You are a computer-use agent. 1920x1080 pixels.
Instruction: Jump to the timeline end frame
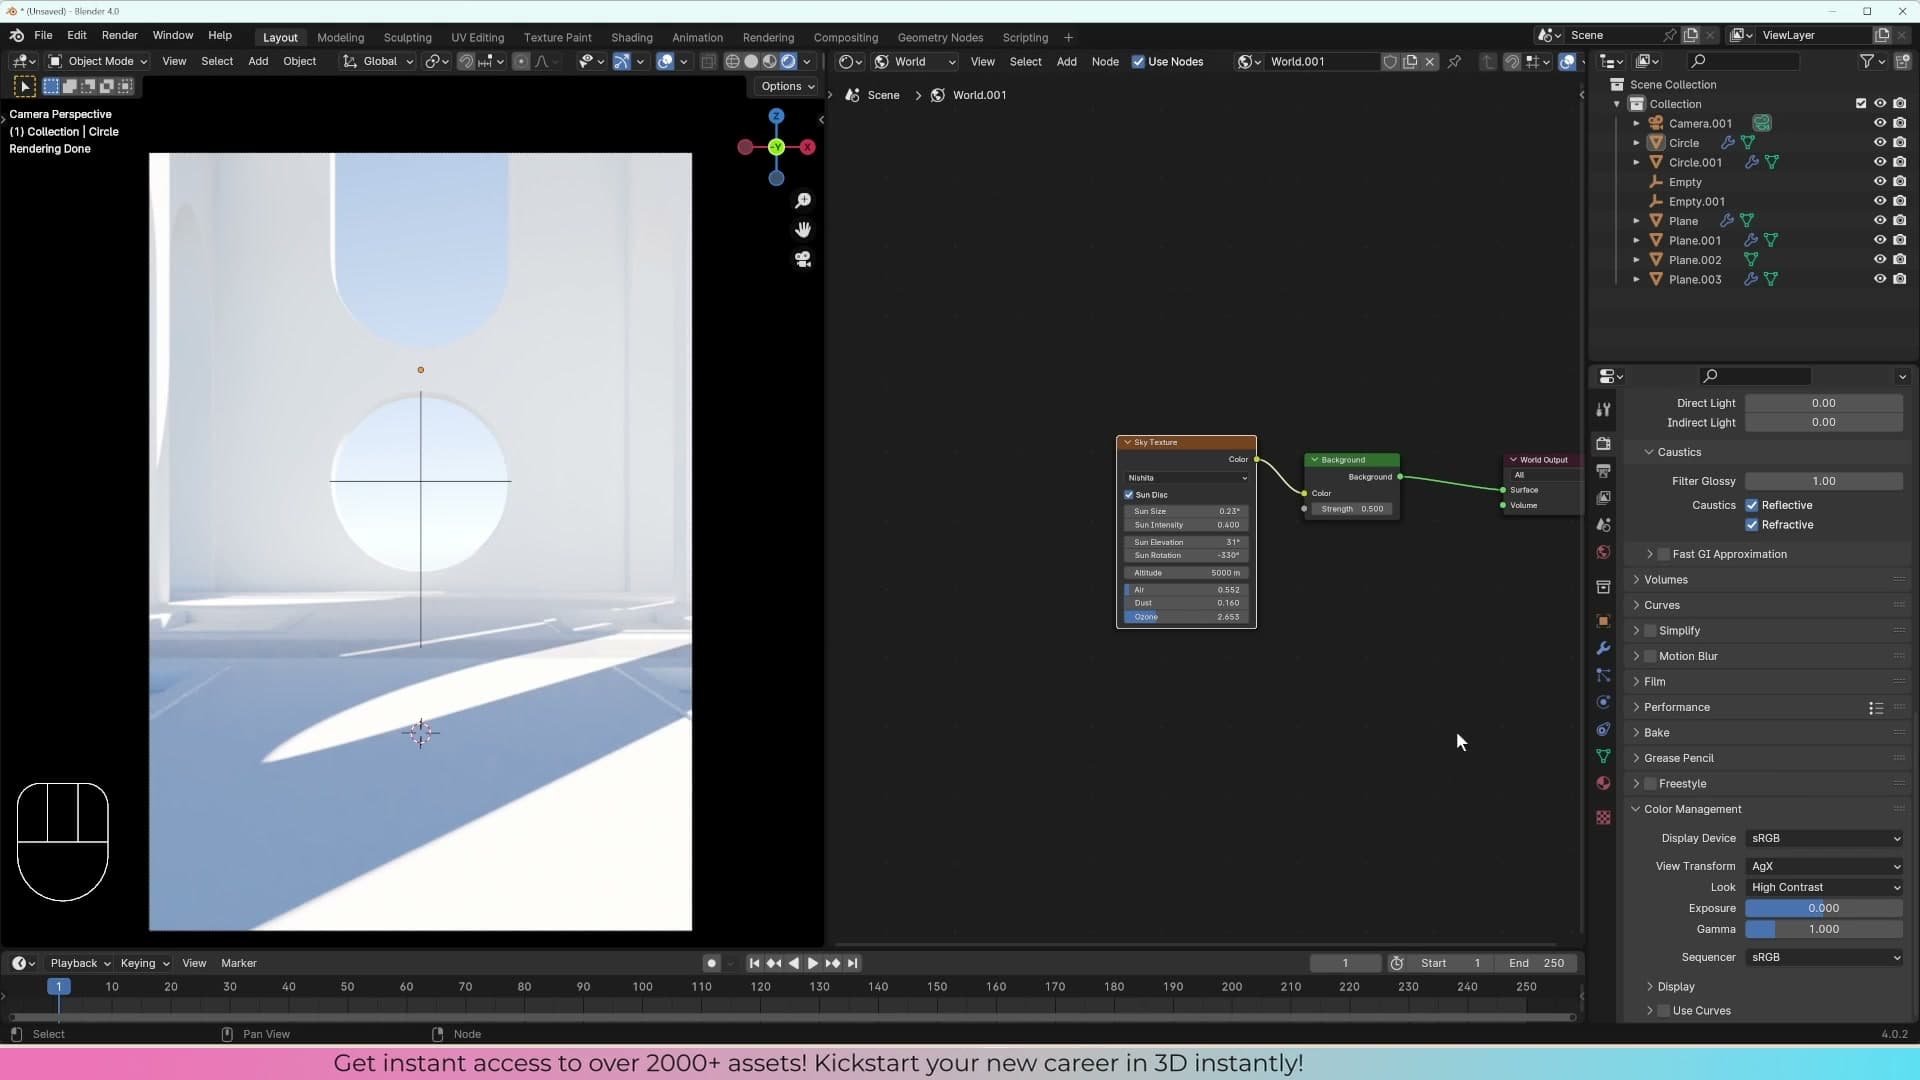pyautogui.click(x=853, y=963)
